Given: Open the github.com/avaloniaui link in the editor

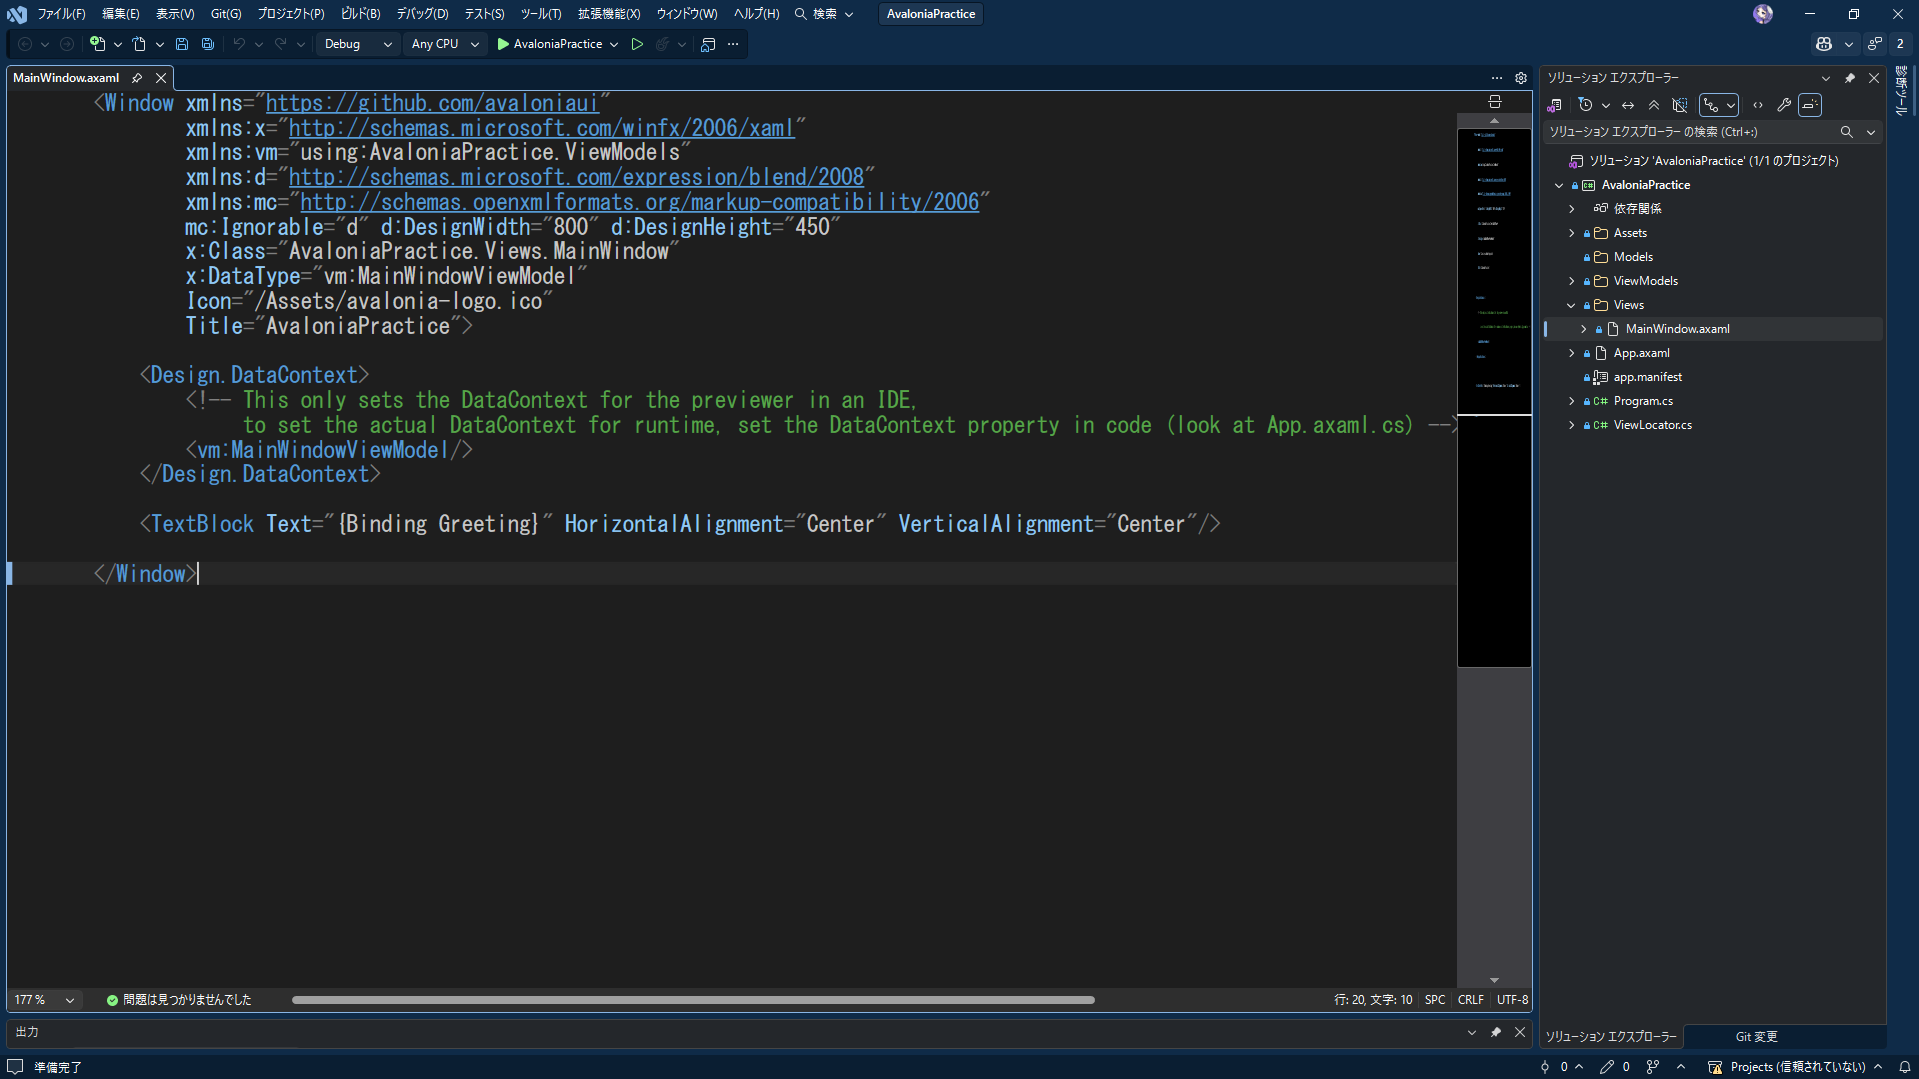Looking at the screenshot, I should 432,103.
